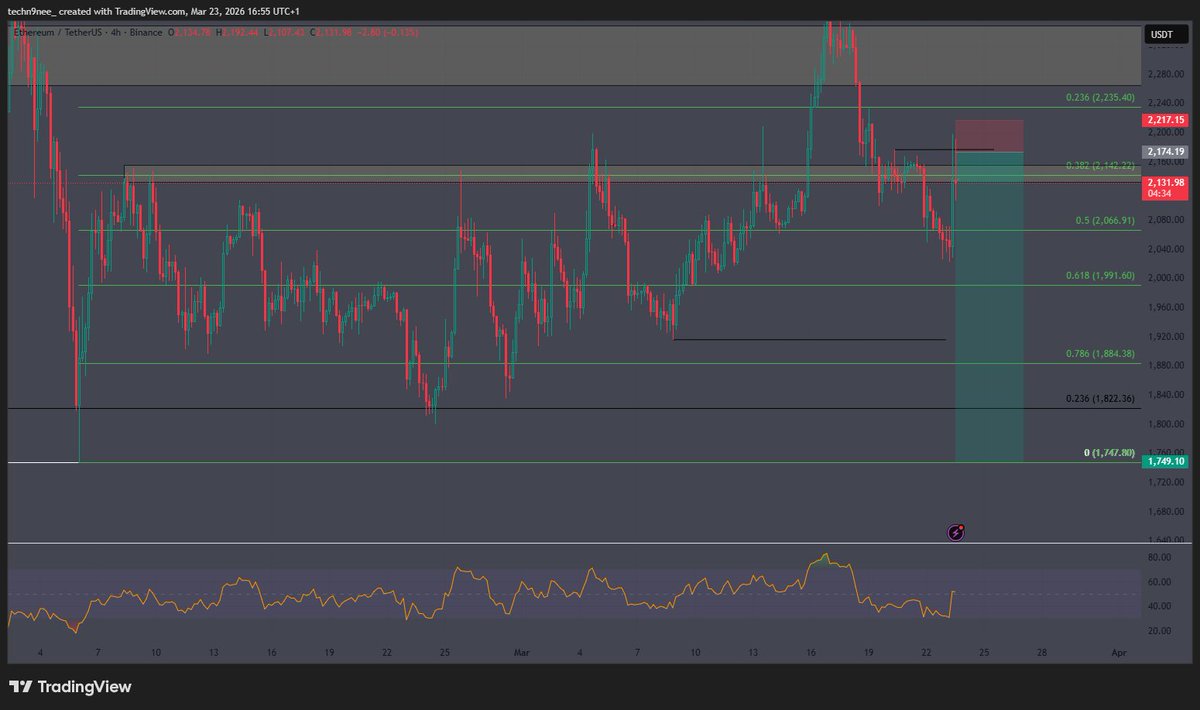This screenshot has width=1200, height=710.
Task: Select the 2,174.19 entry price label
Action: [1166, 151]
